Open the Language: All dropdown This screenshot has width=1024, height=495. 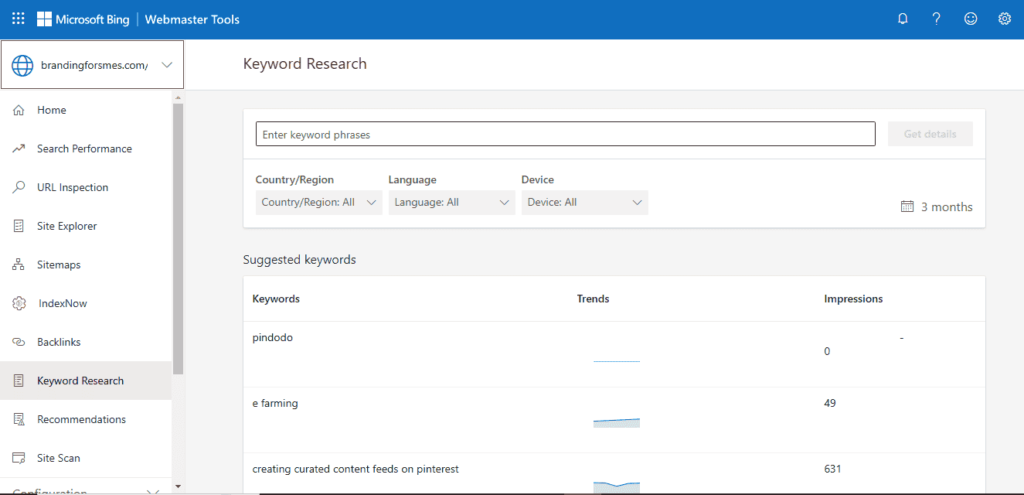pos(451,202)
